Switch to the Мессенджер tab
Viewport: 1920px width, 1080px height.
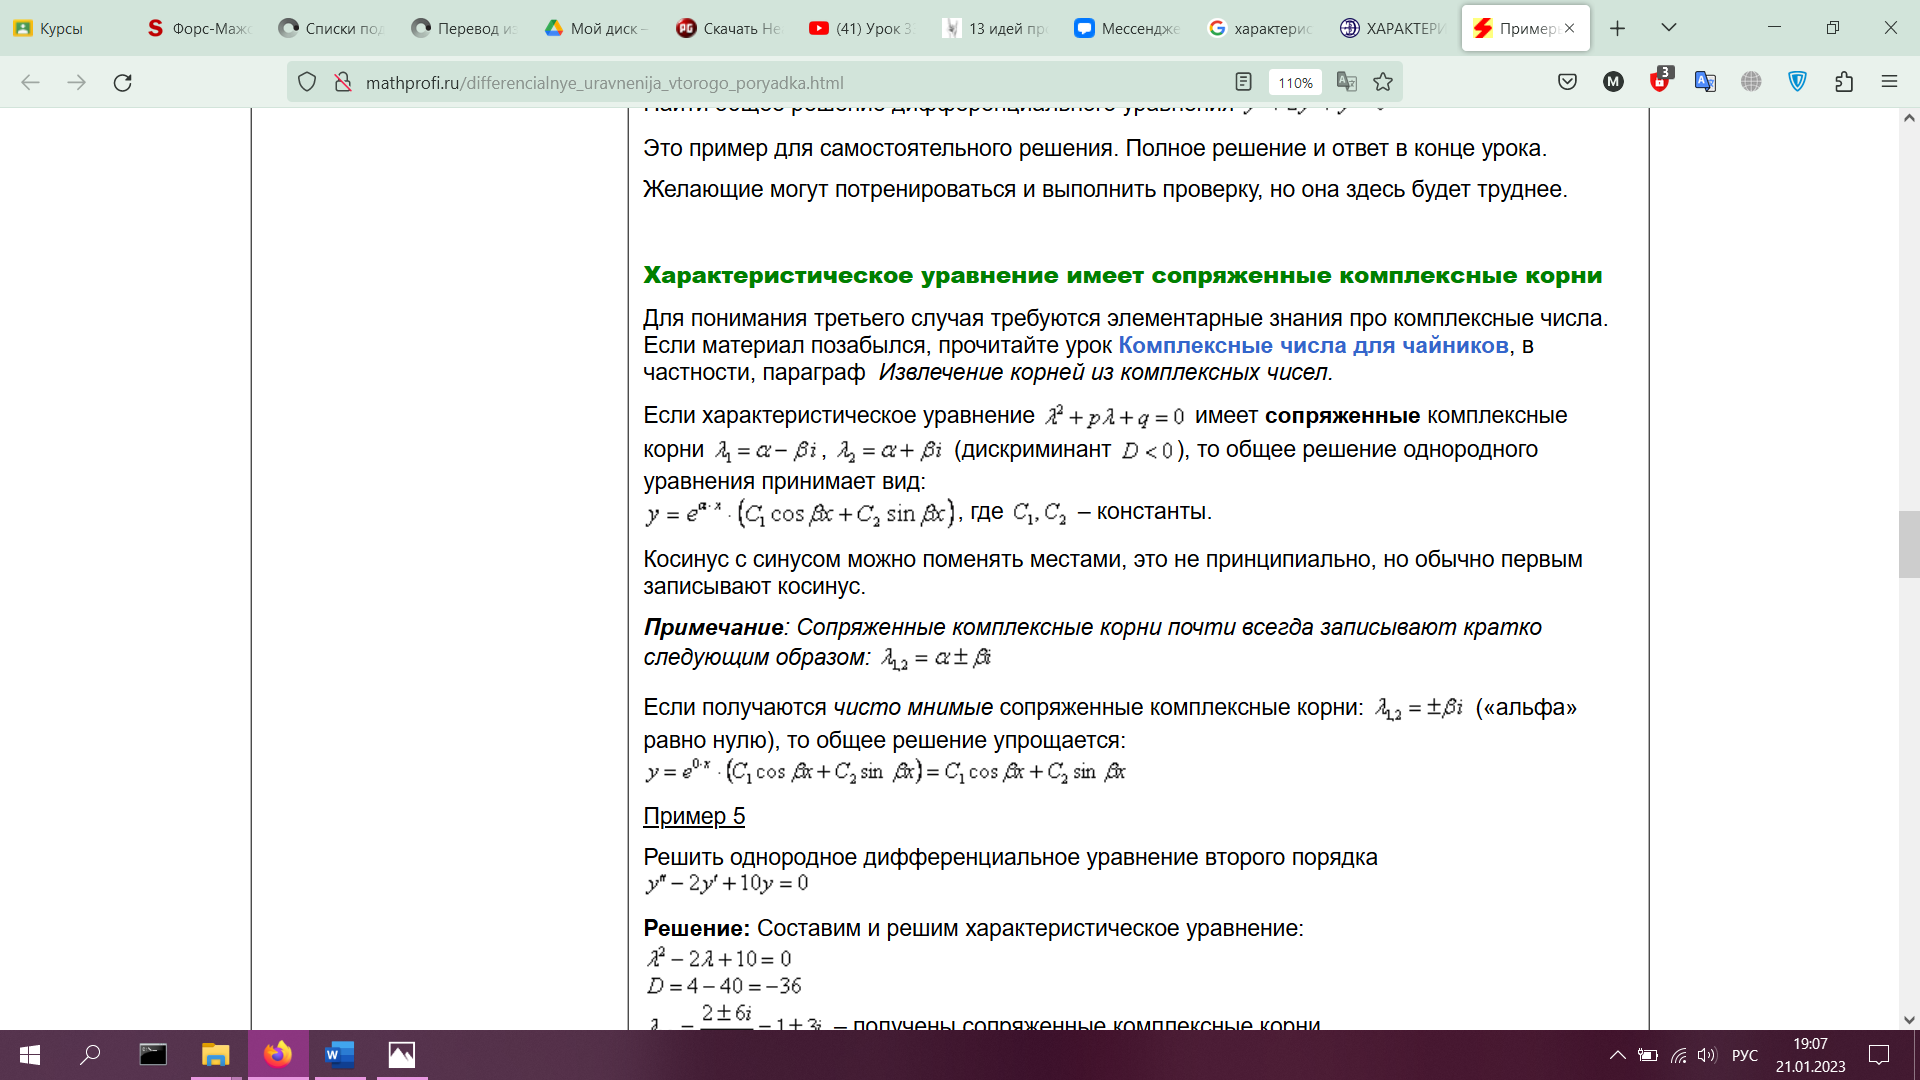[1128, 28]
